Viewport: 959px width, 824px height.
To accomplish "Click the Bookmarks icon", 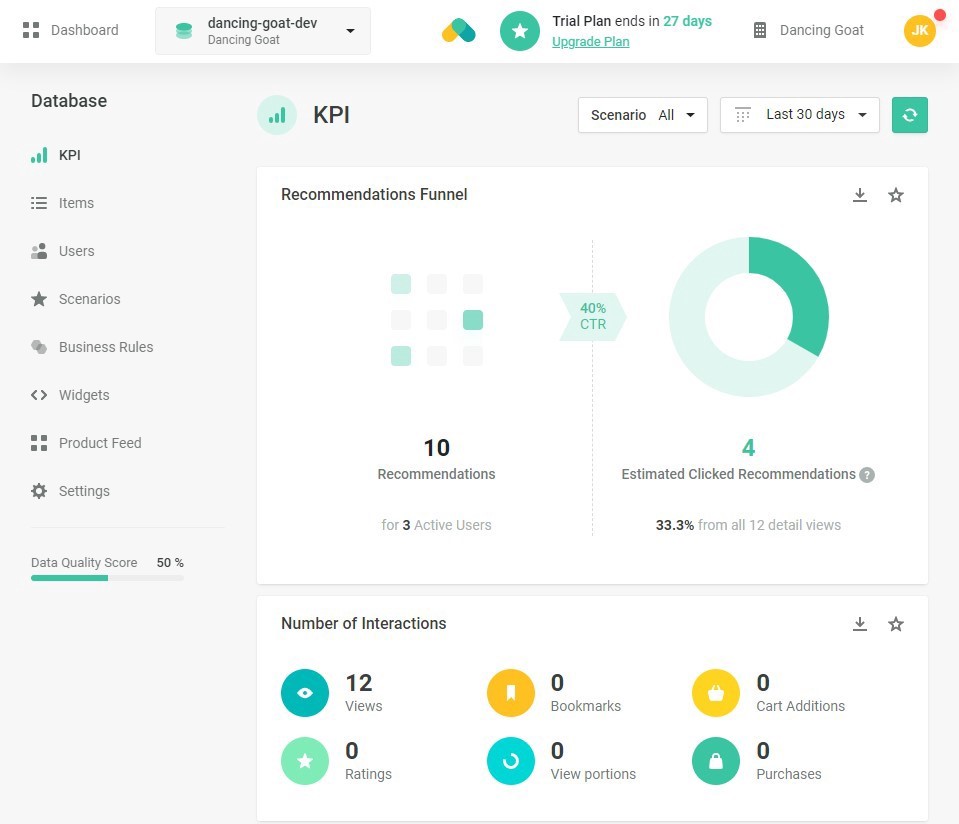I will pyautogui.click(x=511, y=693).
